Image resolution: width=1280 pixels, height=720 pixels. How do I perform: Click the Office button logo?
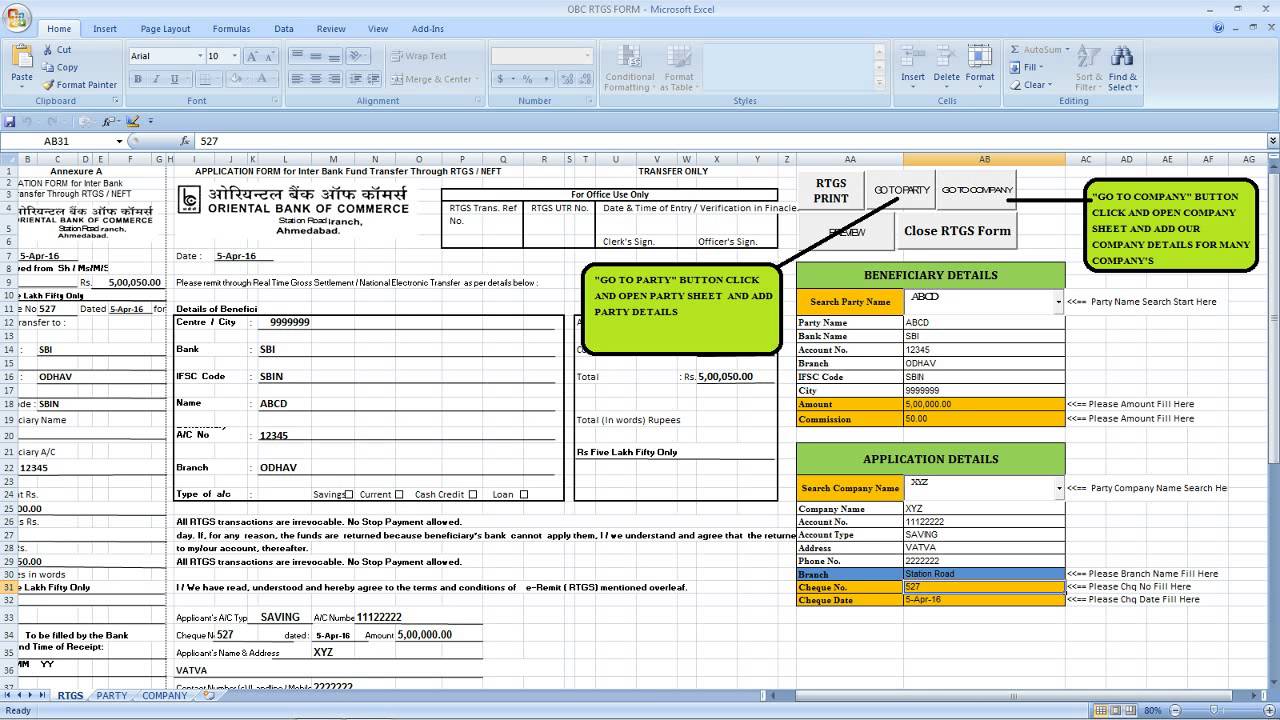(17, 17)
